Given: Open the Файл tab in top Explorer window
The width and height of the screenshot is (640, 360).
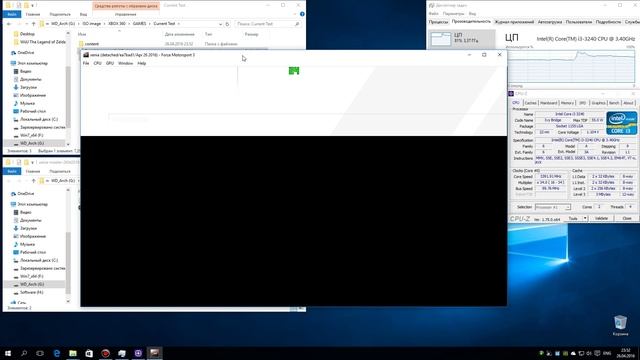Looking at the screenshot, I should (x=12, y=14).
